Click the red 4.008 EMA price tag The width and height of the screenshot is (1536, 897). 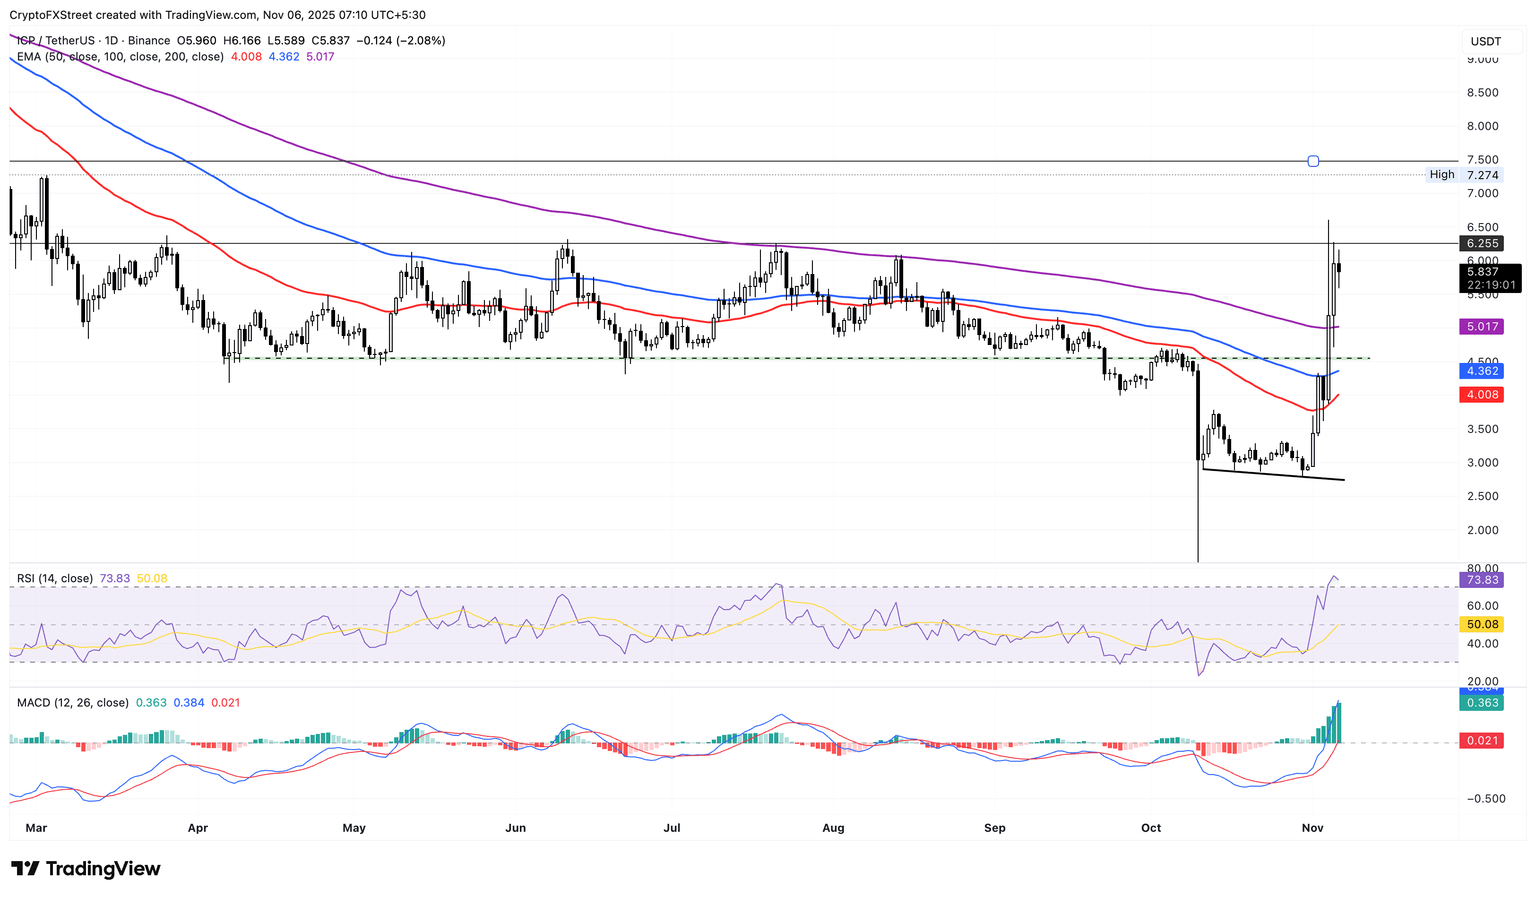tap(1482, 394)
